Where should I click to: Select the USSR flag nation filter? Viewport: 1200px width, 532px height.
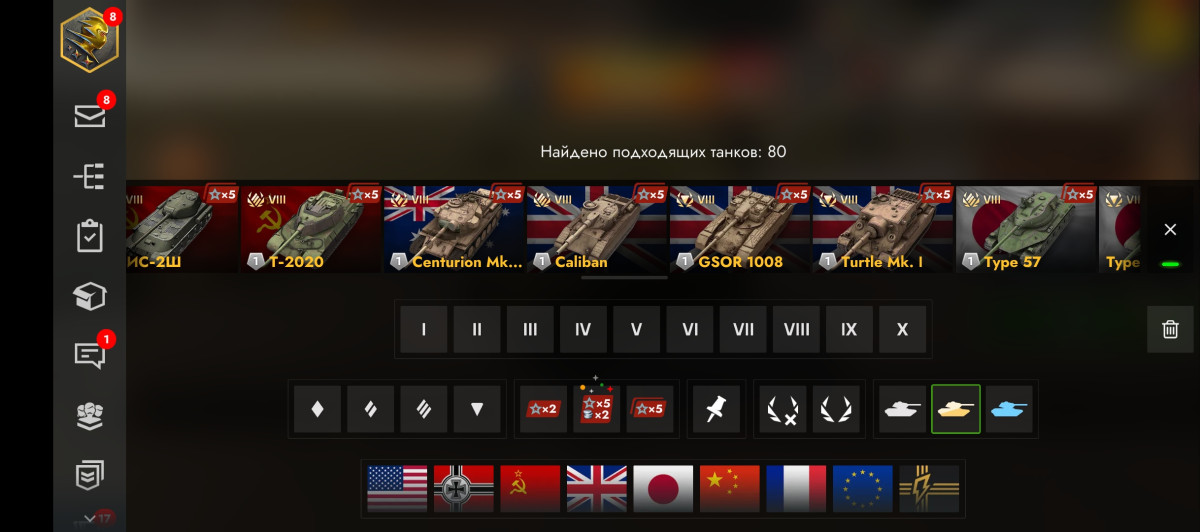[x=530, y=488]
